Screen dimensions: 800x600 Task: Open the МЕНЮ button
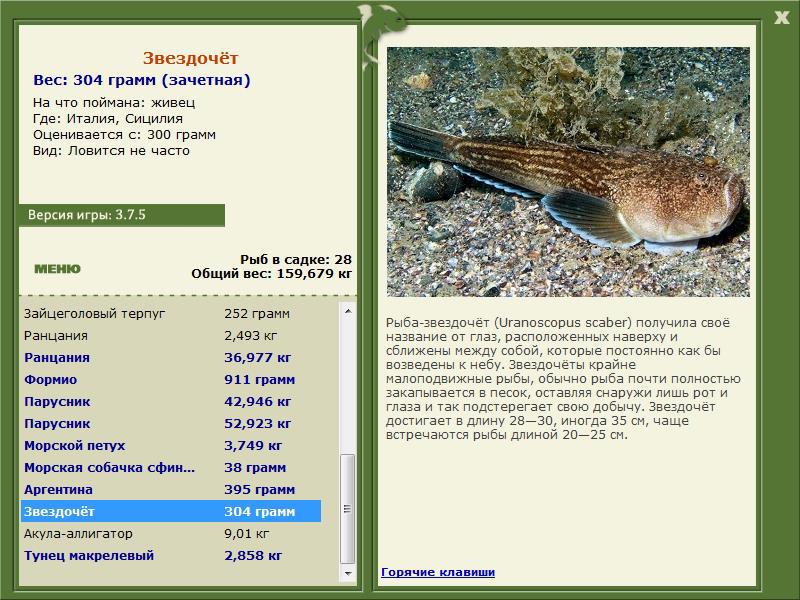(x=57, y=269)
